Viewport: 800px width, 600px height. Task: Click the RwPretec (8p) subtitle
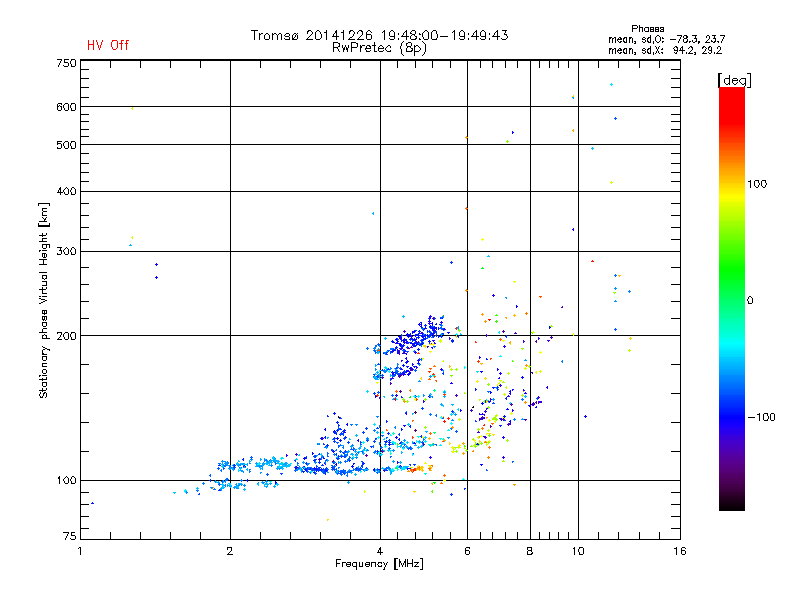380,48
